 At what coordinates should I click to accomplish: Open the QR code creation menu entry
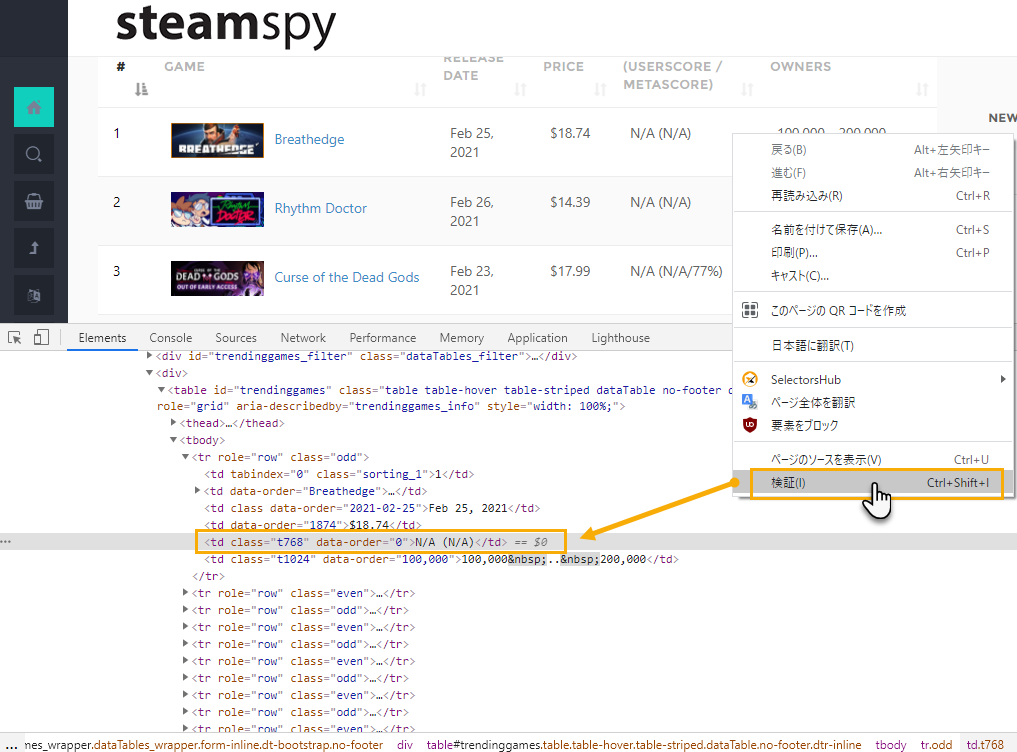tap(872, 311)
